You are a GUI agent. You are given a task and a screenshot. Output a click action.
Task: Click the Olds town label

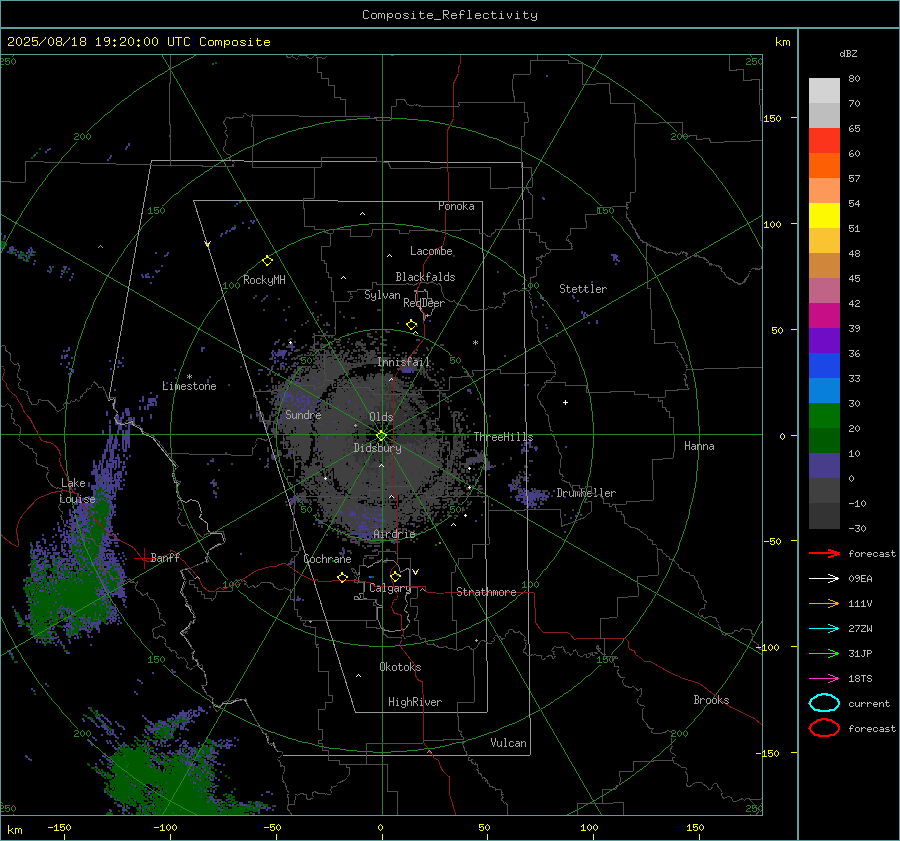coord(381,417)
